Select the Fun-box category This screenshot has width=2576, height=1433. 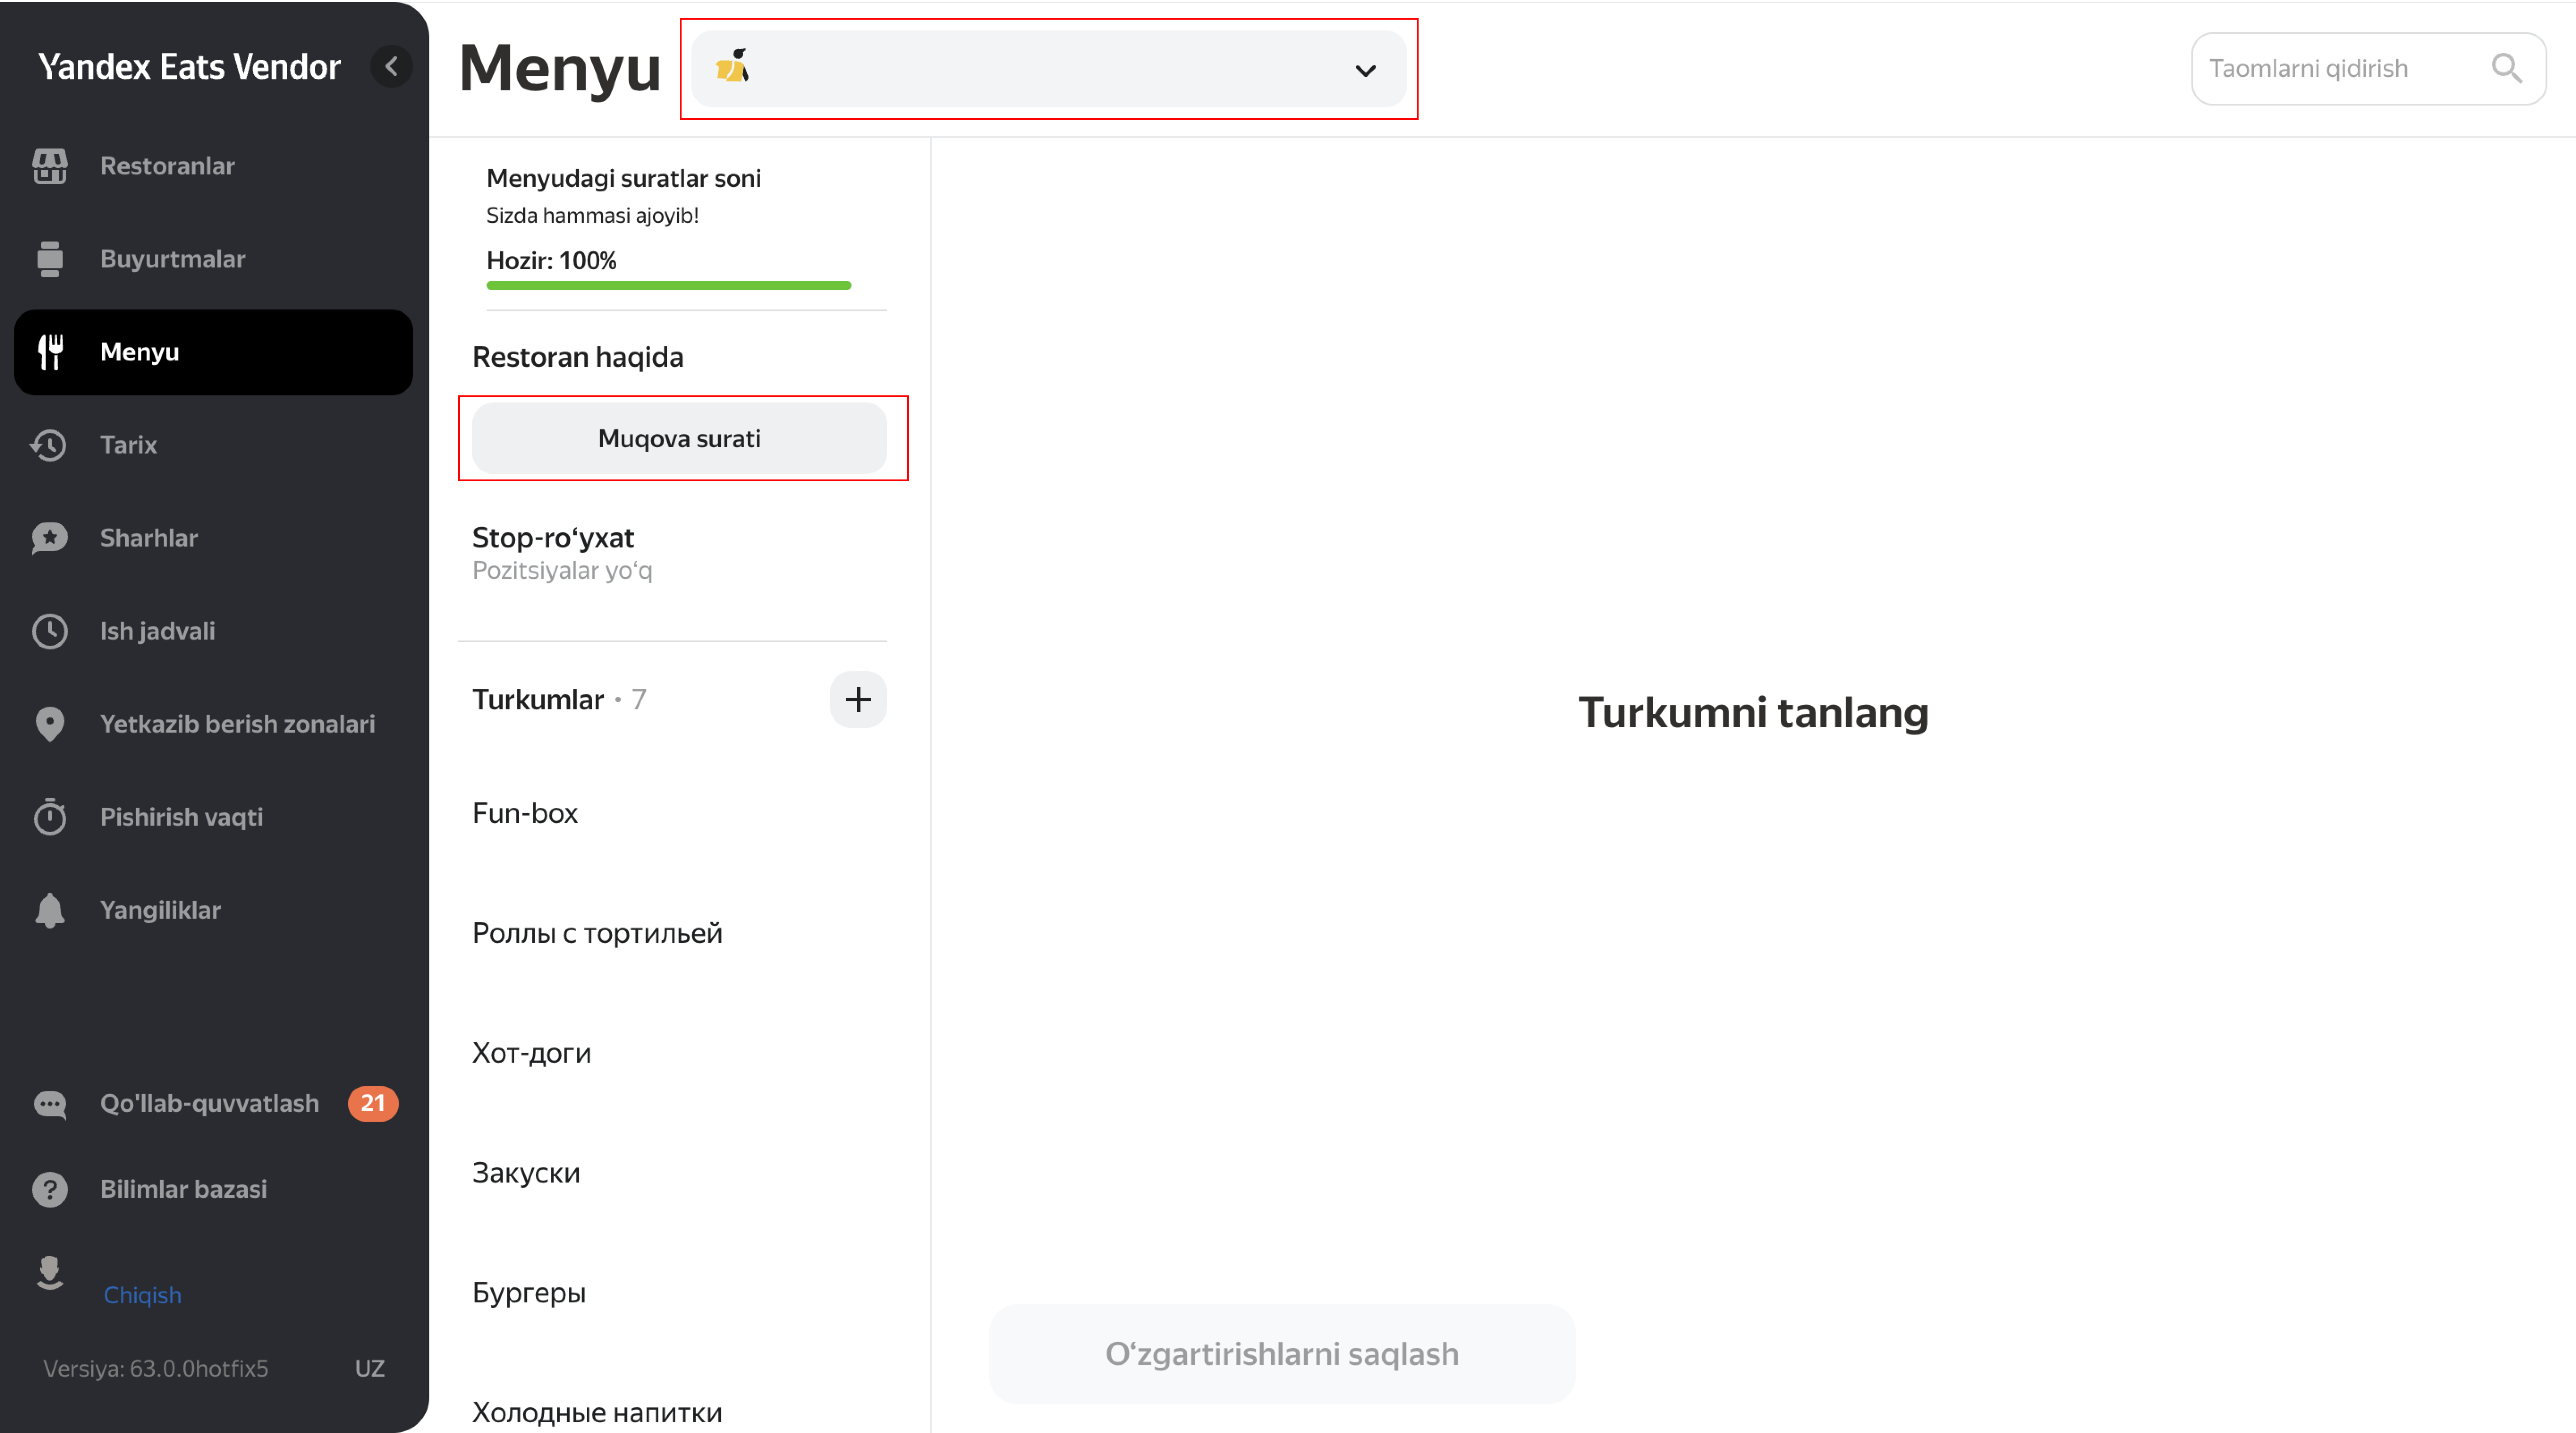click(x=525, y=813)
